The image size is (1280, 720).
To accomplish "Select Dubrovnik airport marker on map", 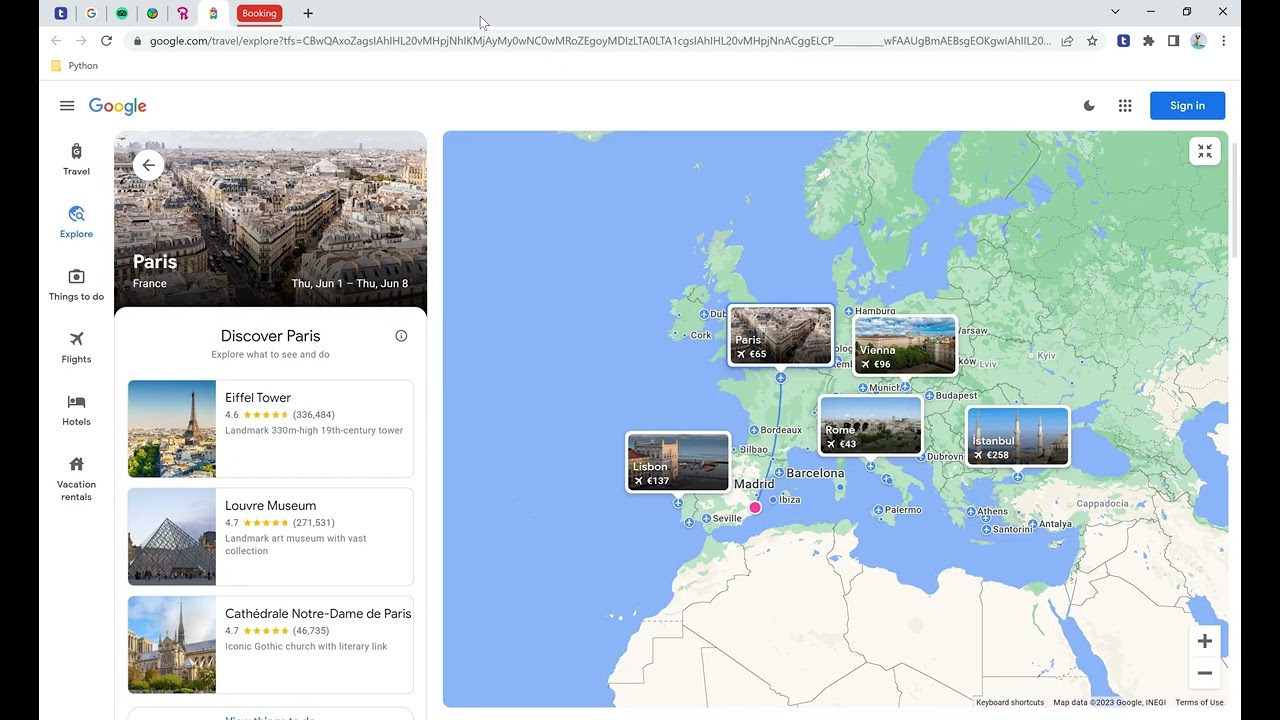I will click(920, 457).
